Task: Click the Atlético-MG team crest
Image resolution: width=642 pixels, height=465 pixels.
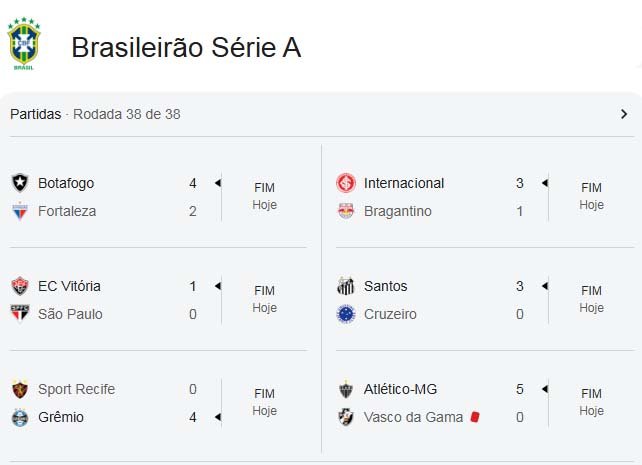Action: tap(346, 389)
